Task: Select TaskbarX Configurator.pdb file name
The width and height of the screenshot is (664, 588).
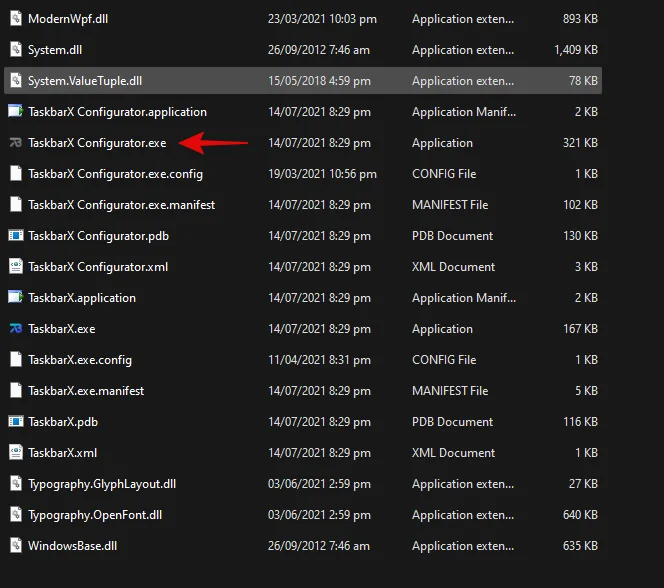Action: (x=98, y=236)
